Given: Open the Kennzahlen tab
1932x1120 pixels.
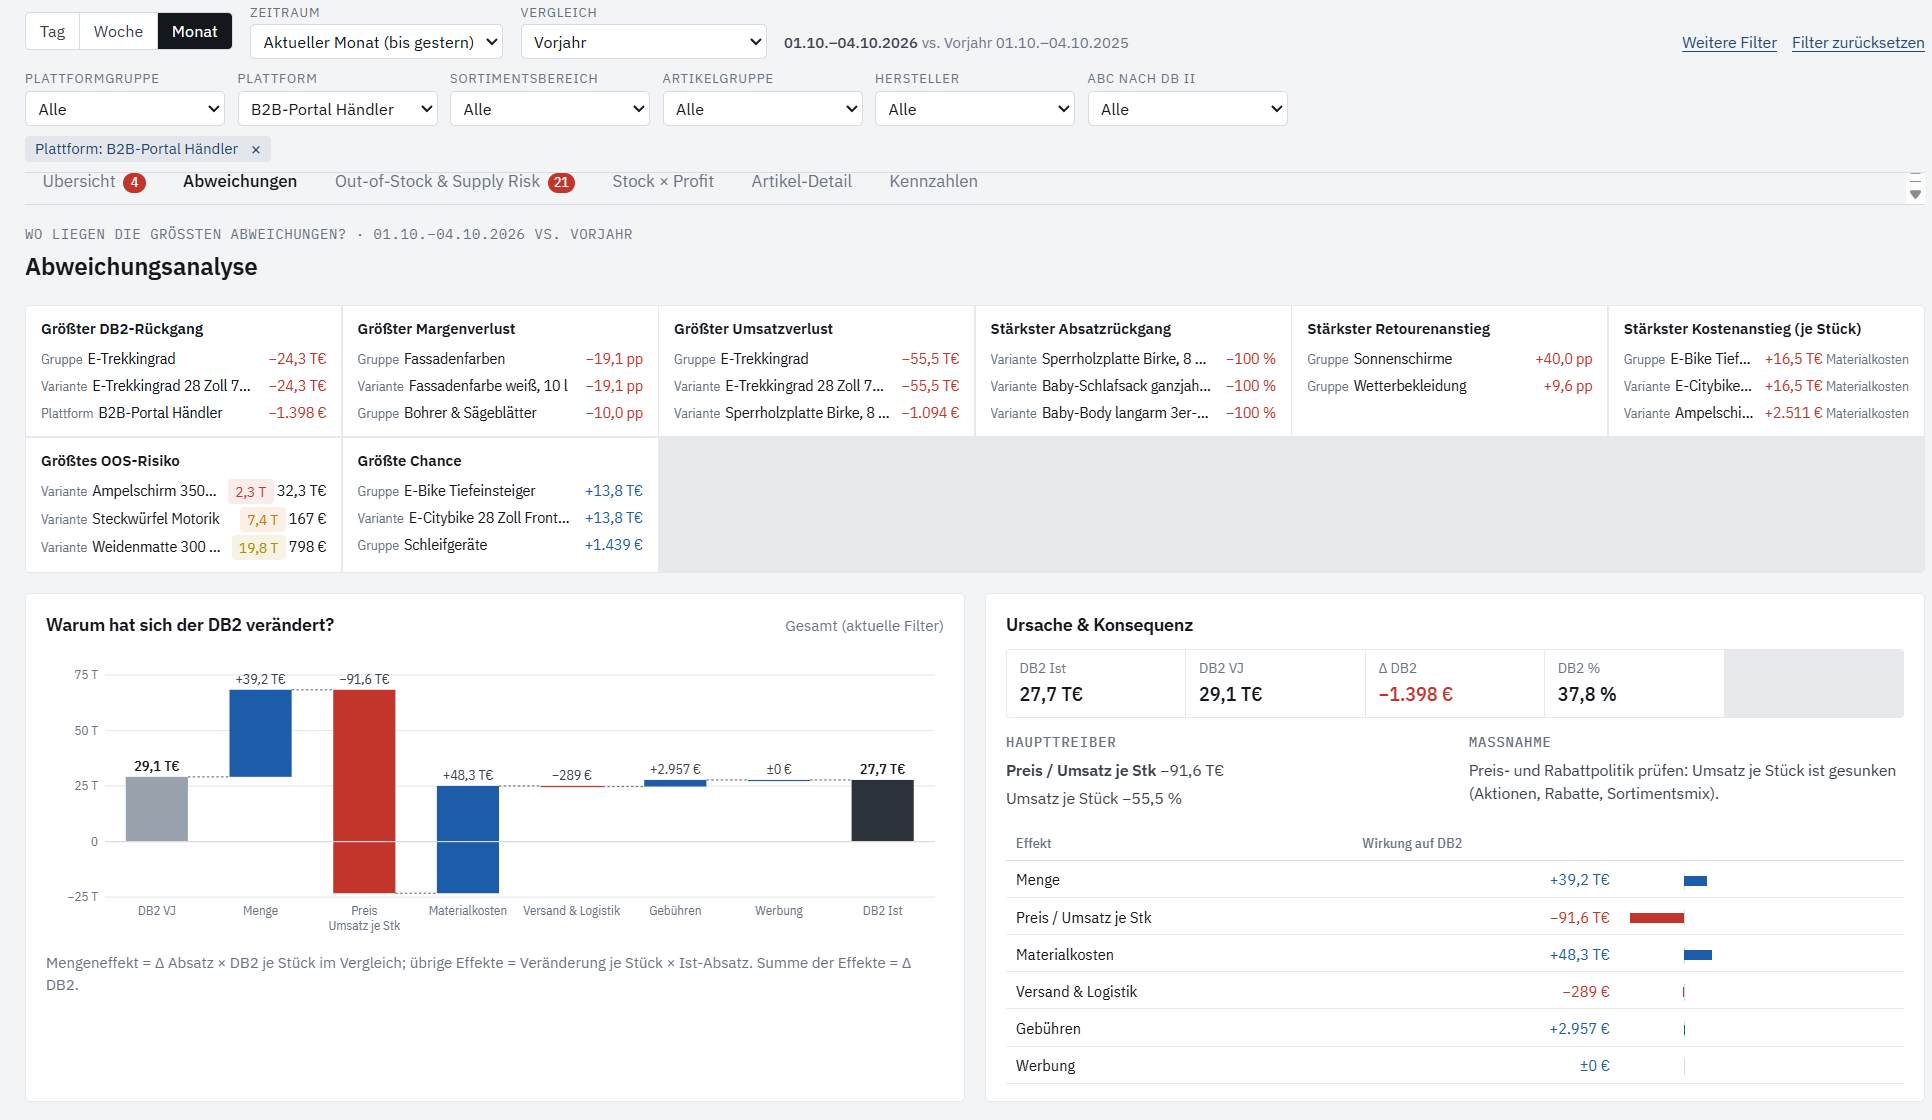Looking at the screenshot, I should point(934,181).
